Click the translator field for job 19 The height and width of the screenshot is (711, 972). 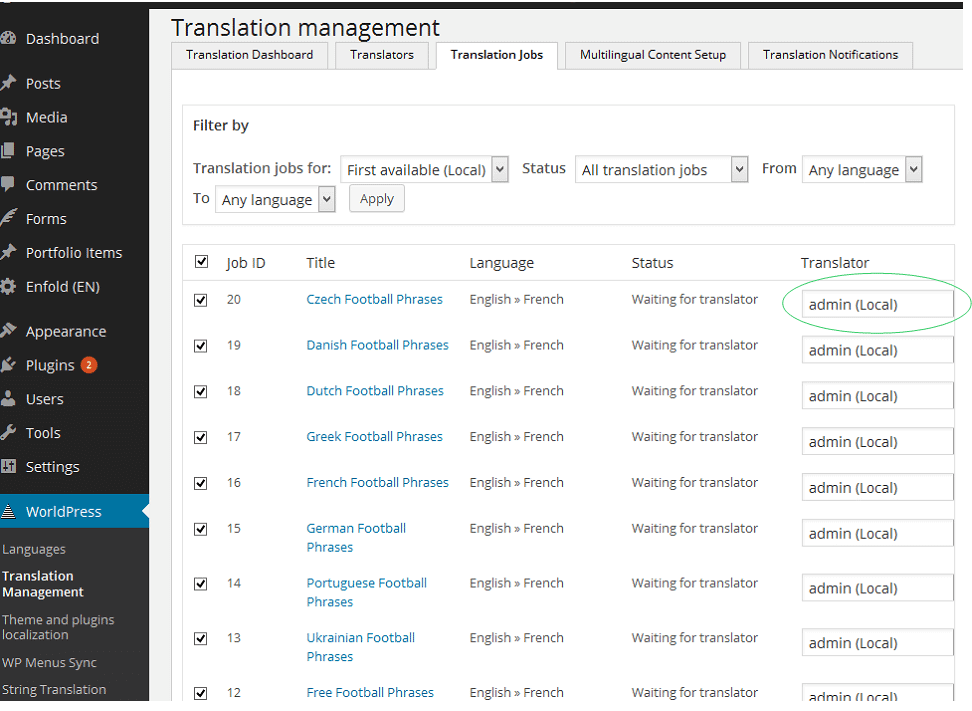[877, 350]
